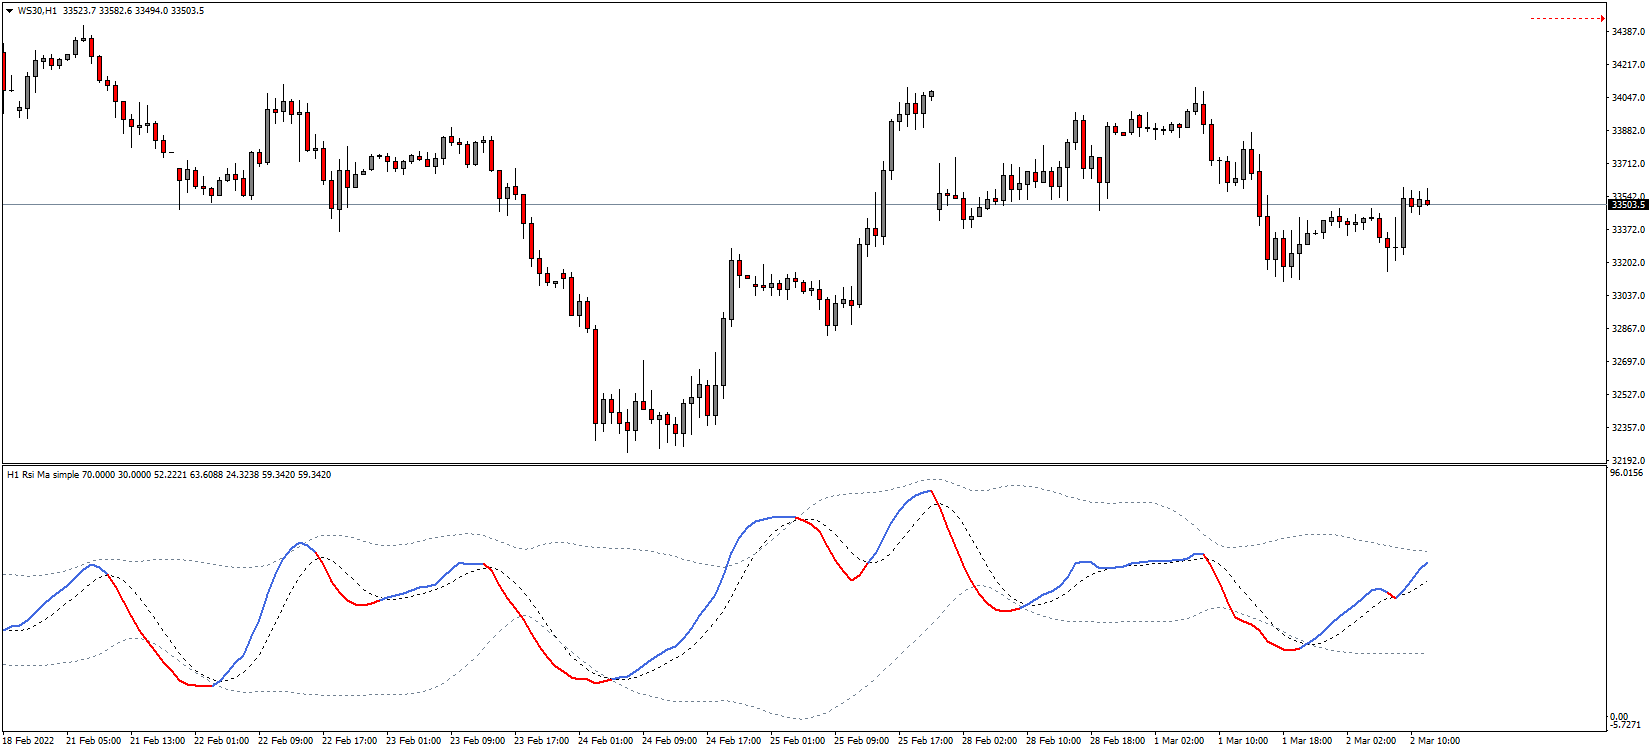Open the one-click trading arrow beside WS30,H1
The width and height of the screenshot is (1652, 752).
click(9, 11)
